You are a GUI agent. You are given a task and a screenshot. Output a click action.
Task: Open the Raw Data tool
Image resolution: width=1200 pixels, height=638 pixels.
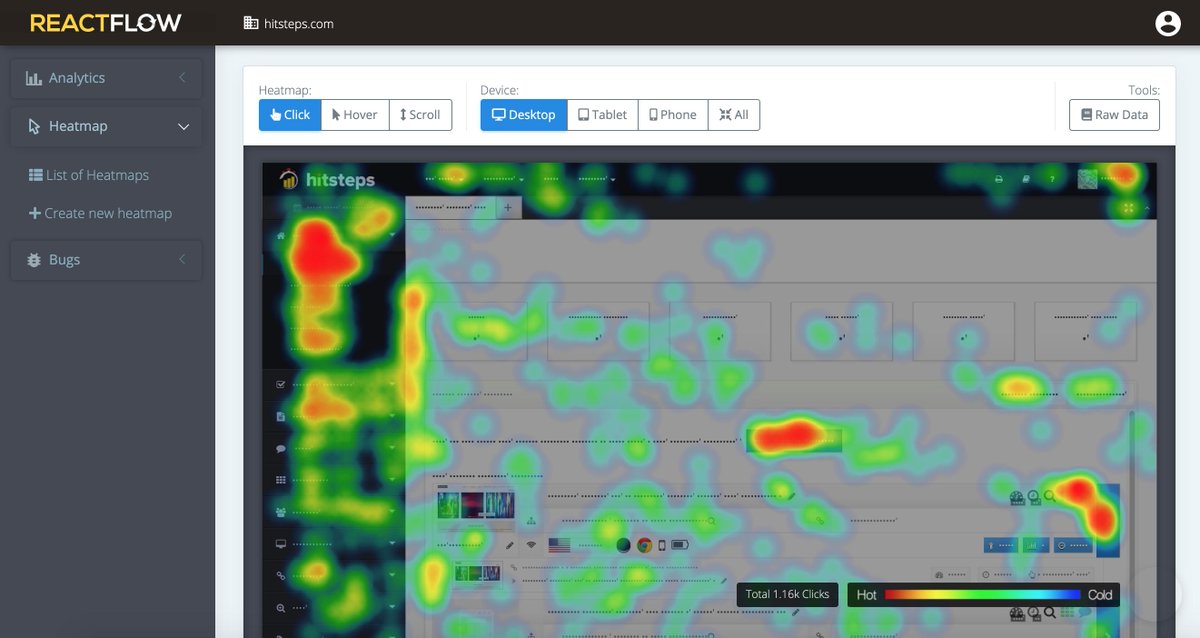(1114, 115)
